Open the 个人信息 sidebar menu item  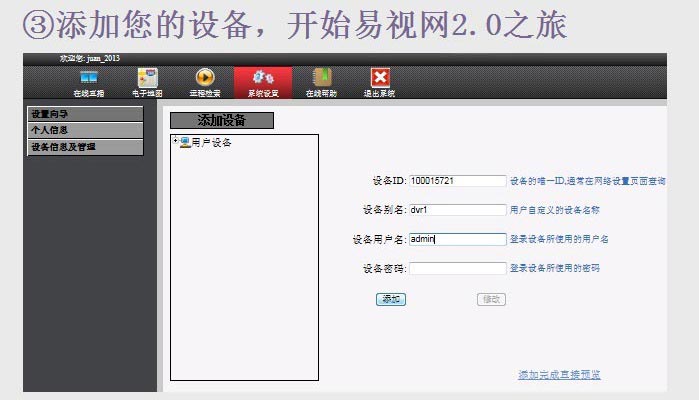coord(85,130)
